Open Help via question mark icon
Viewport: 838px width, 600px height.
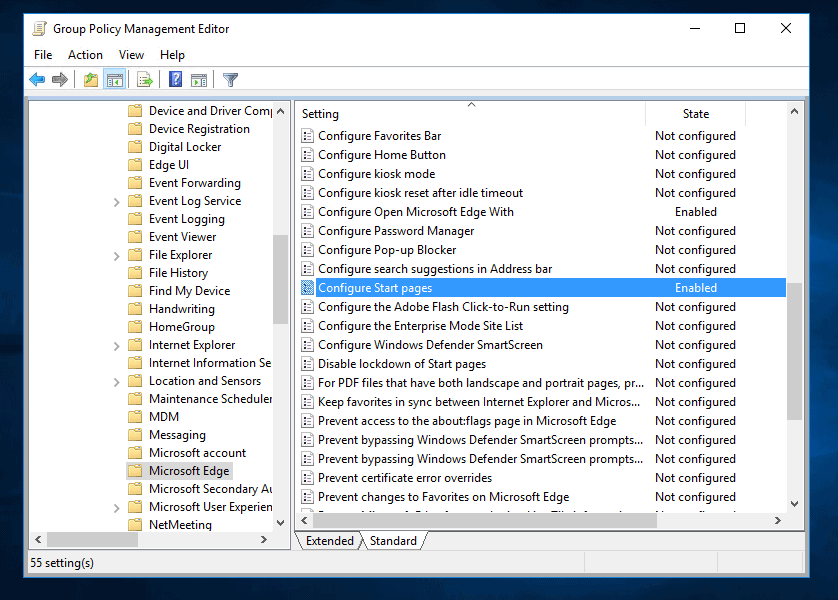pyautogui.click(x=175, y=80)
